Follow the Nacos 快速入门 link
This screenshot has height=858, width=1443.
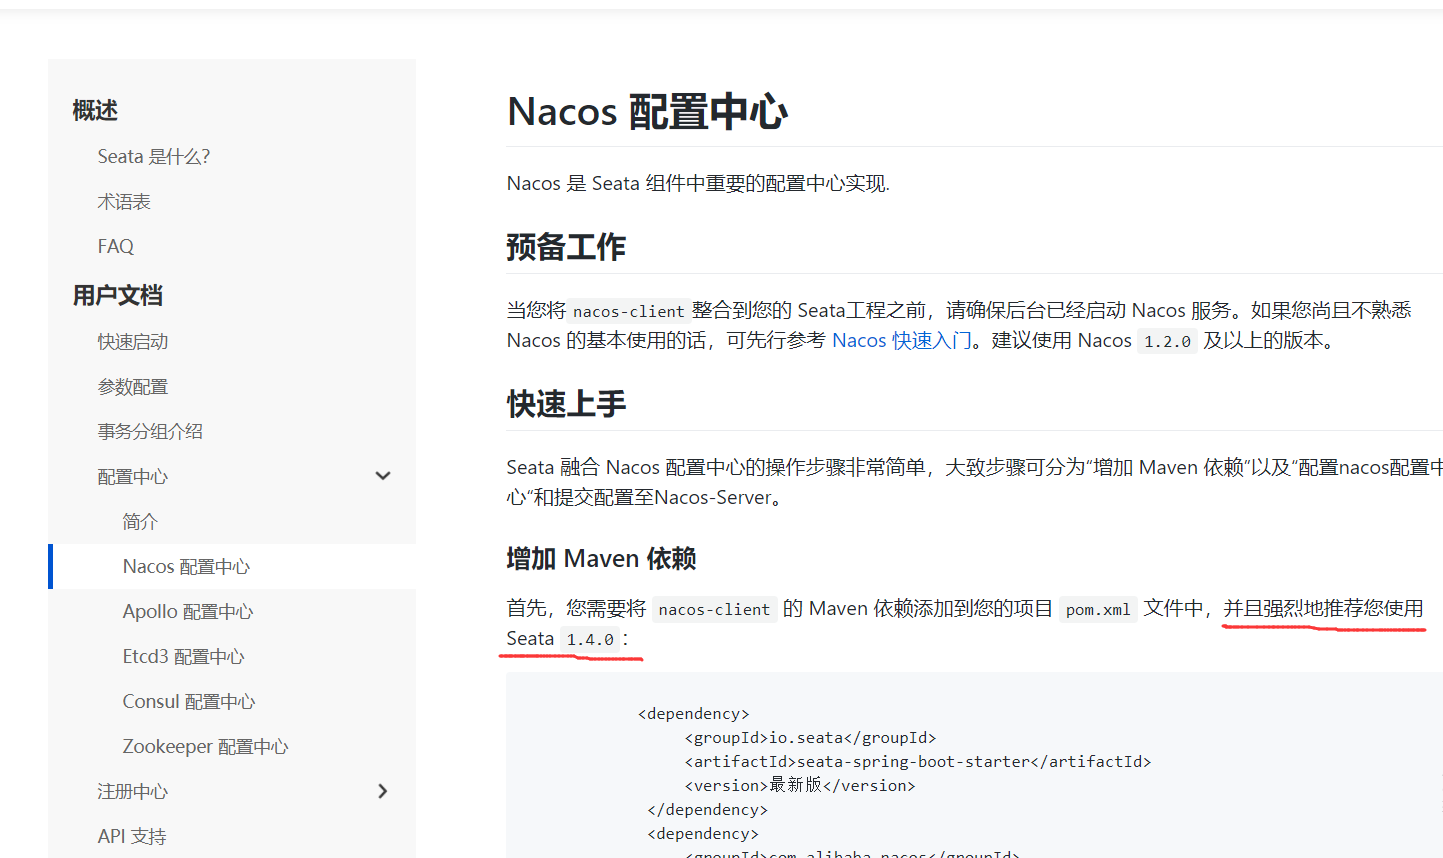click(x=902, y=340)
